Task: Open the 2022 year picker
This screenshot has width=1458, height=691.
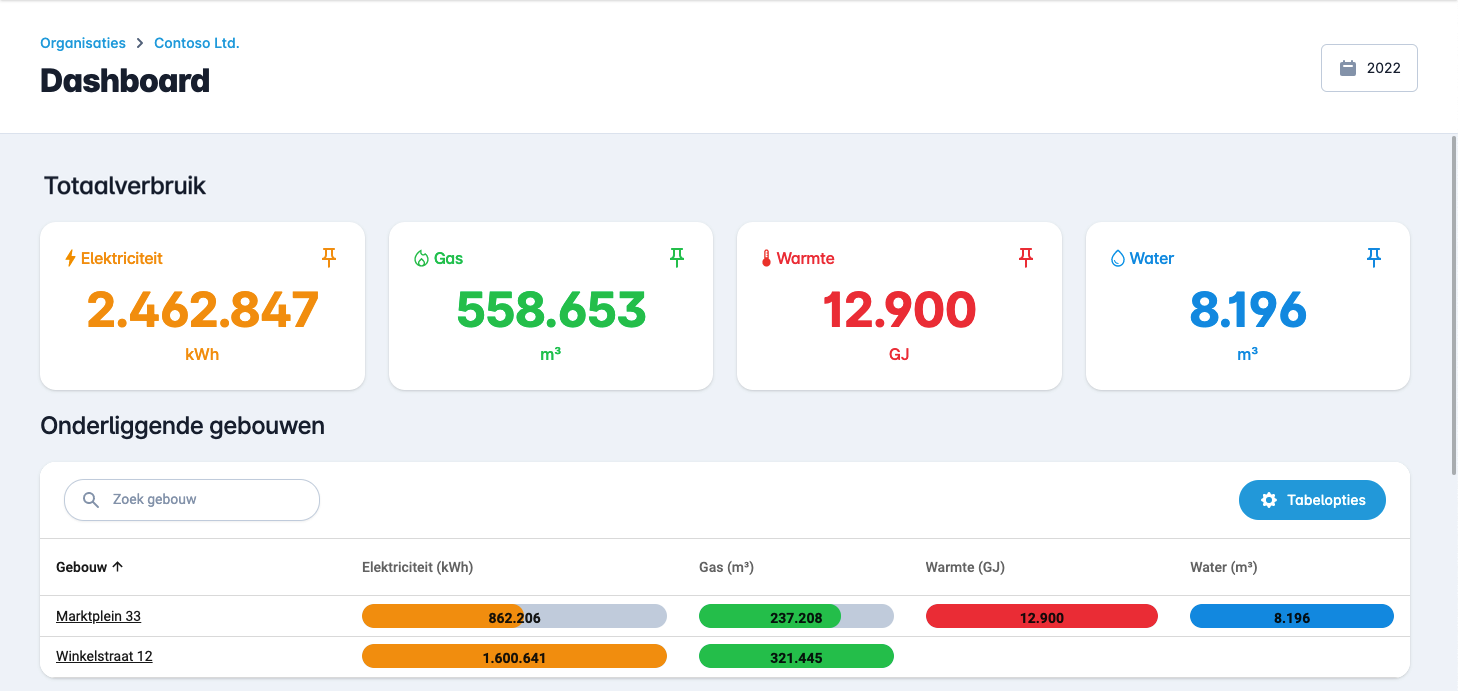Action: (x=1369, y=68)
